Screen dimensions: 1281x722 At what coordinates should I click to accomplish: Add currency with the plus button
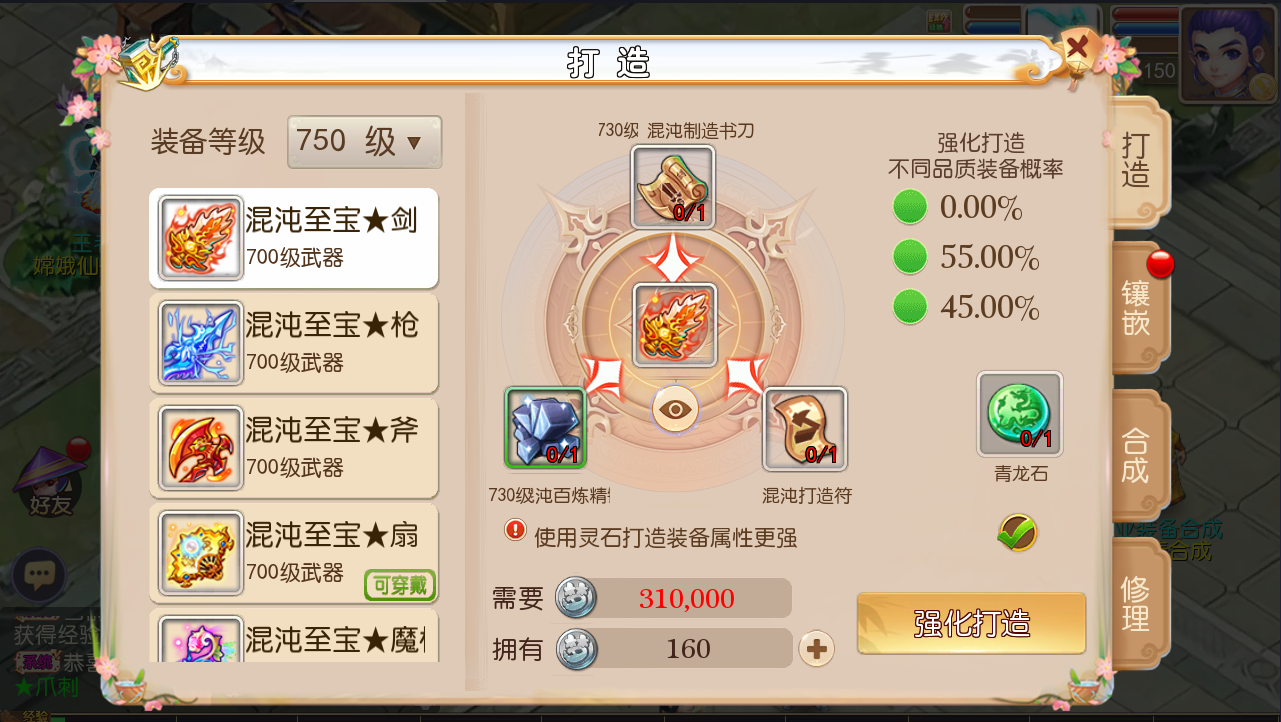817,649
